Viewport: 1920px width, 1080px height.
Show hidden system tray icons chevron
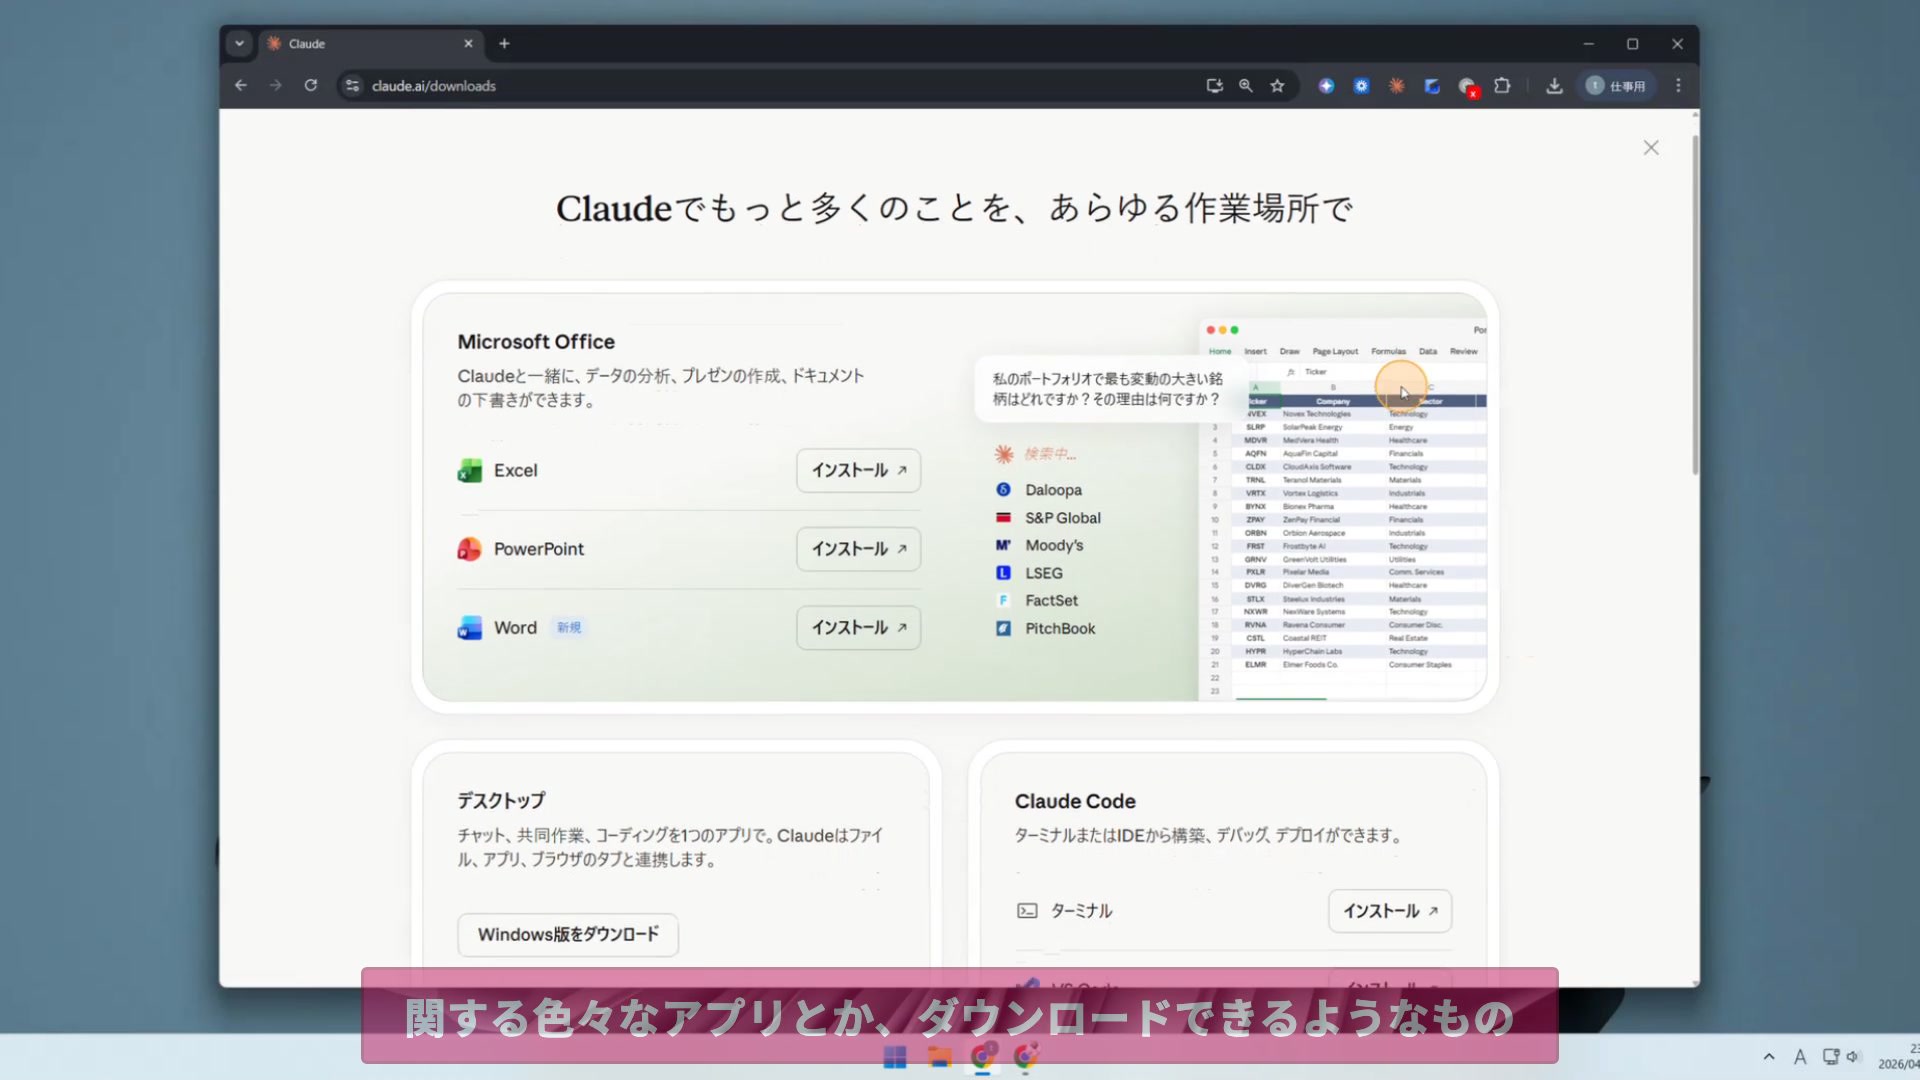pyautogui.click(x=1769, y=1057)
